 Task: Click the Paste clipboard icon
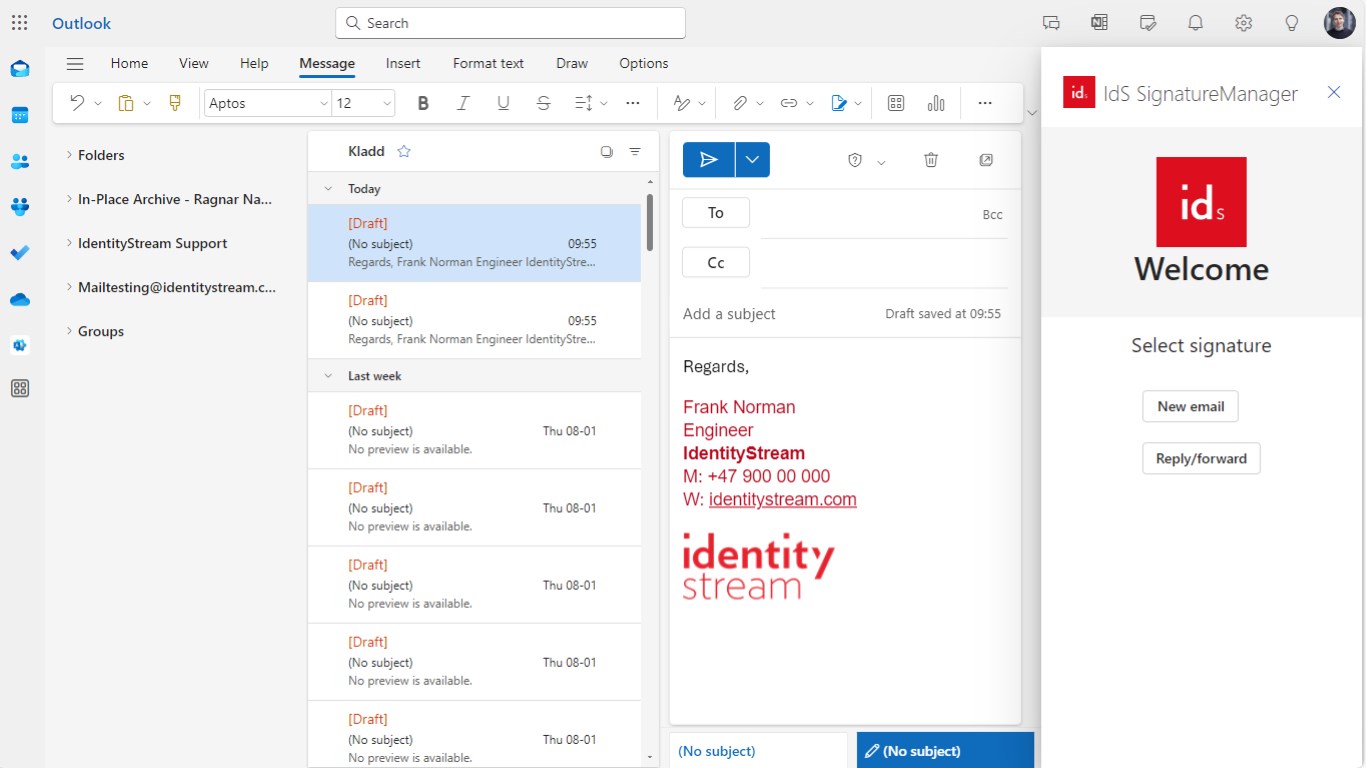coord(126,103)
